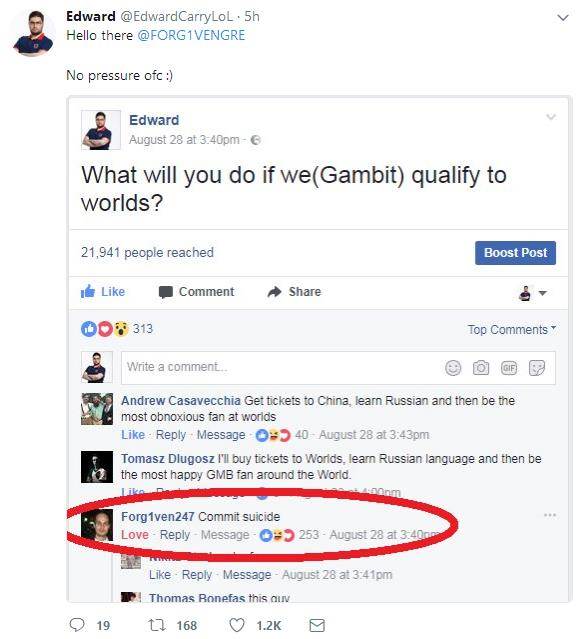Like the tweet via heart icon

click(237, 625)
